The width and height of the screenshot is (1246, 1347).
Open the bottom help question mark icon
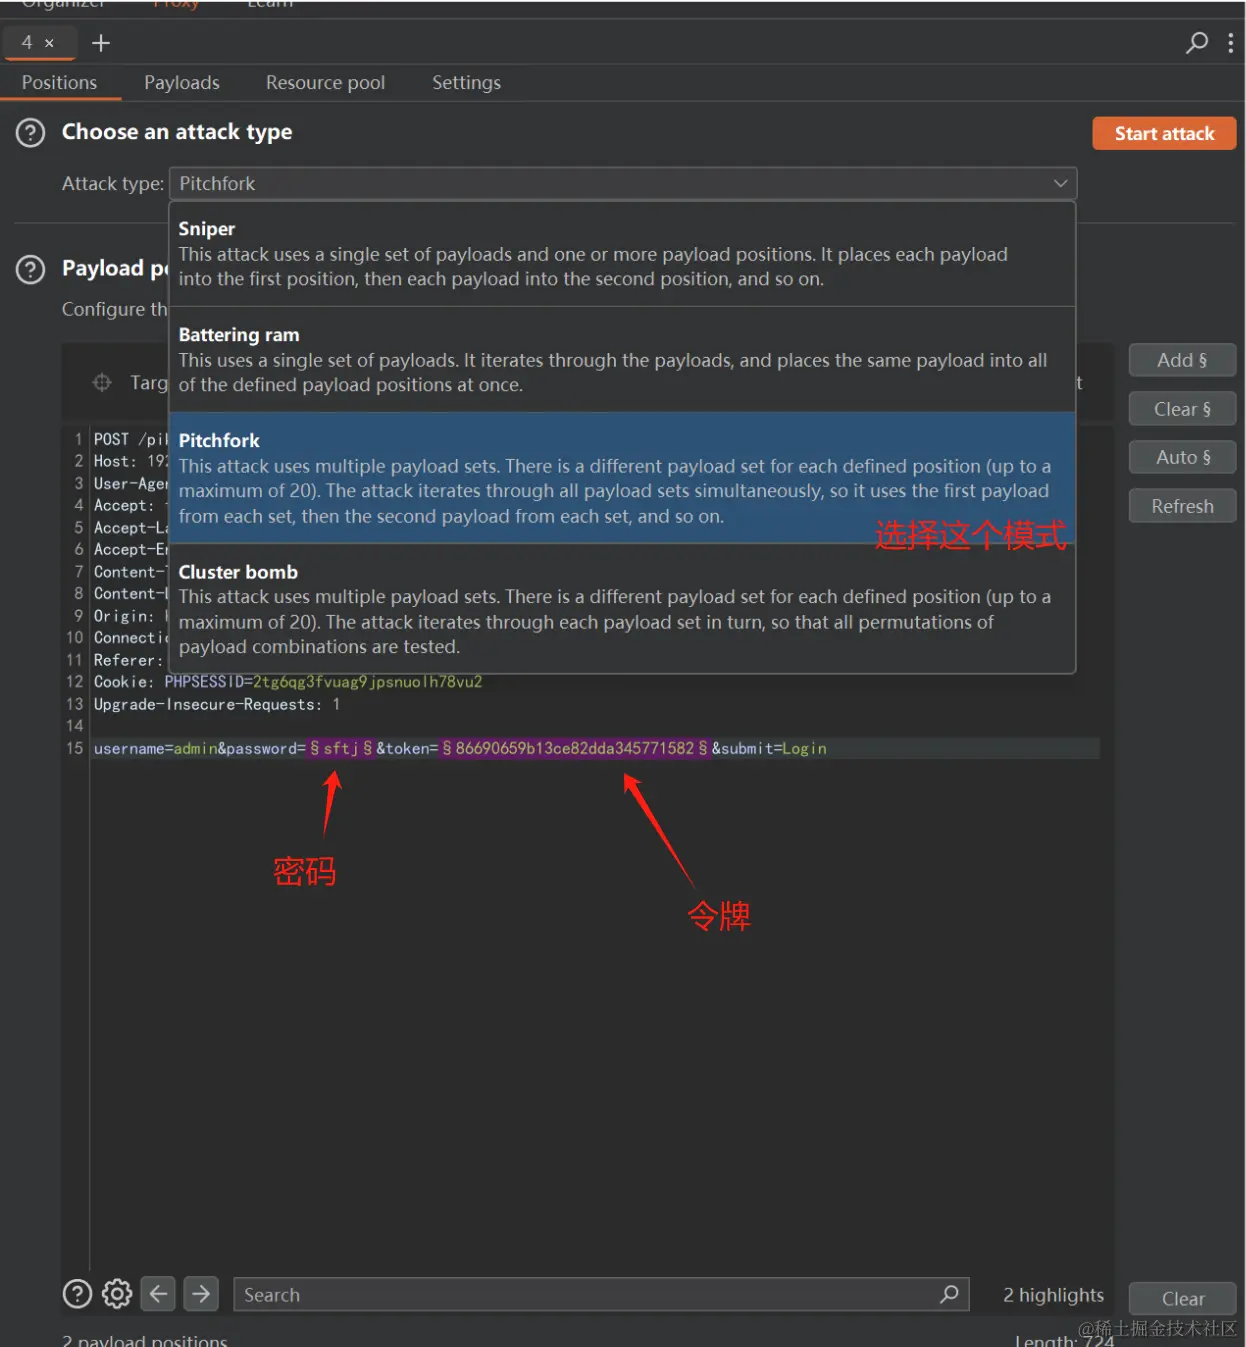pyautogui.click(x=77, y=1294)
